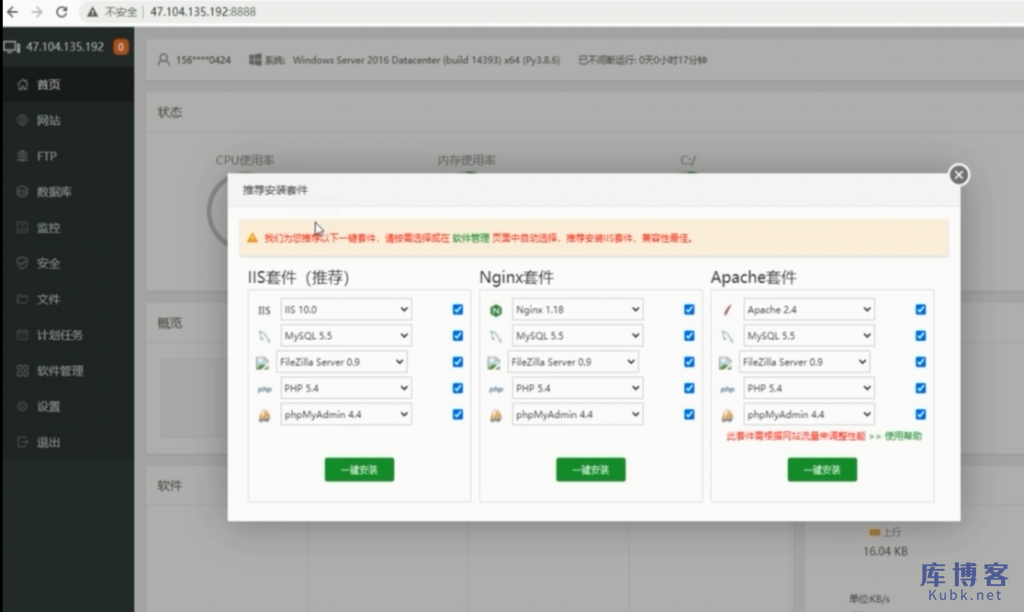Click 一键安装 button under Apache suite
Viewport: 1024px width, 612px height.
point(822,470)
